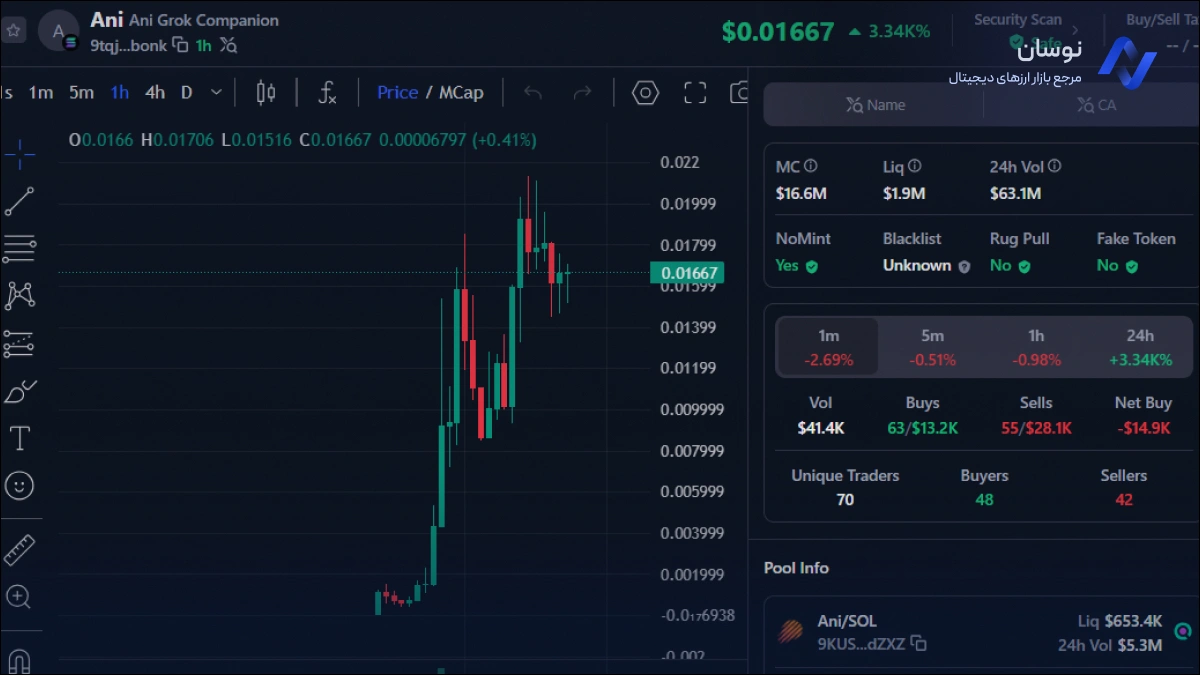Redo the chart action
Image resolution: width=1200 pixels, height=675 pixels.
(x=582, y=93)
